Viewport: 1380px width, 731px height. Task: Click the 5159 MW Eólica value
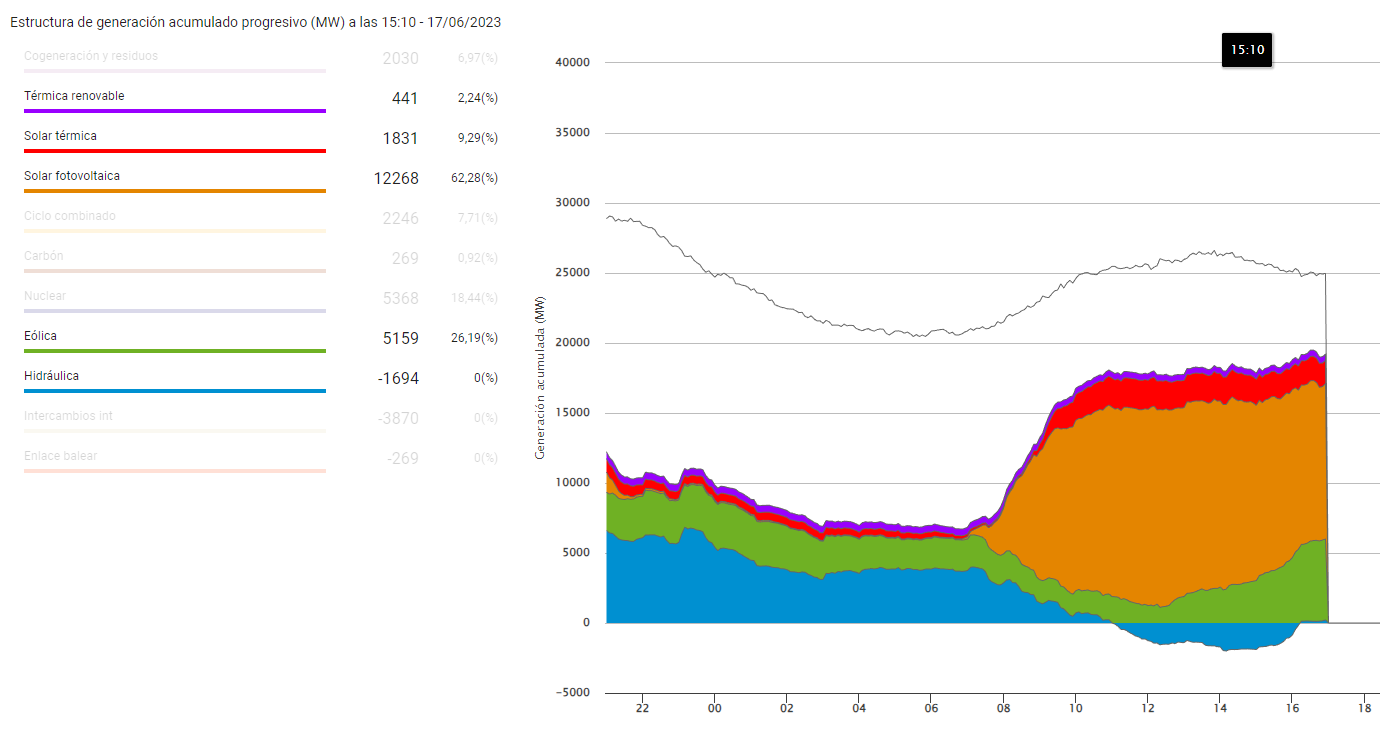coord(400,338)
